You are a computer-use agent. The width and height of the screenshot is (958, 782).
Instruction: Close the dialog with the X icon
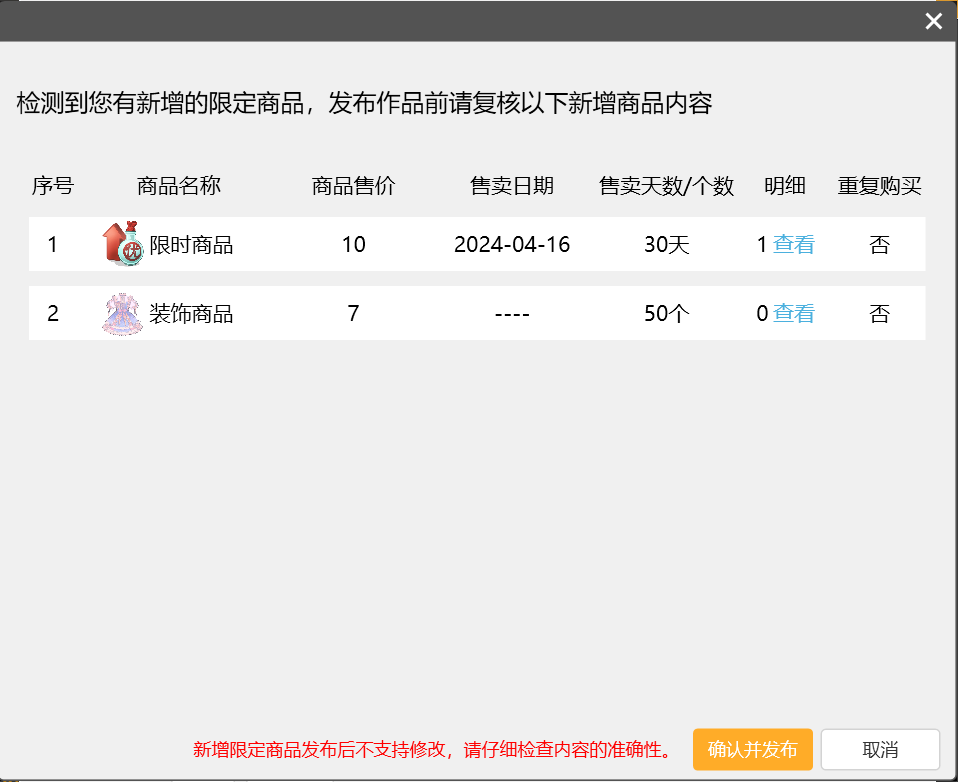(933, 22)
